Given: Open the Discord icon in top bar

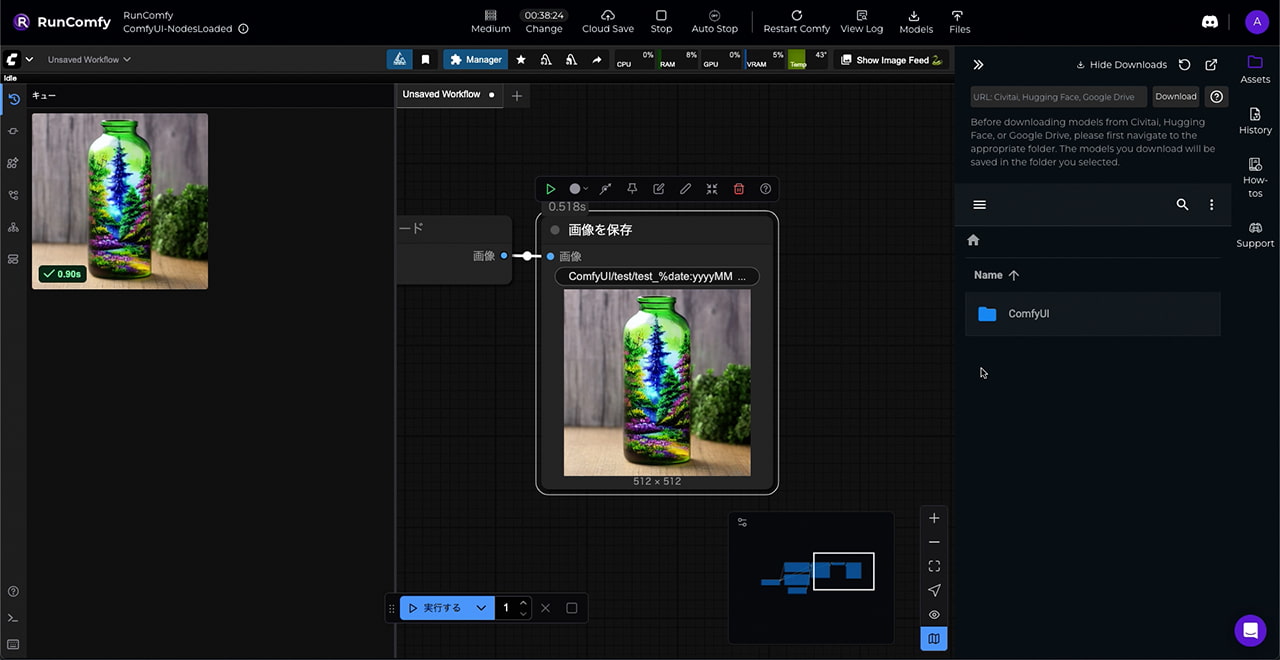Looking at the screenshot, I should 1210,22.
